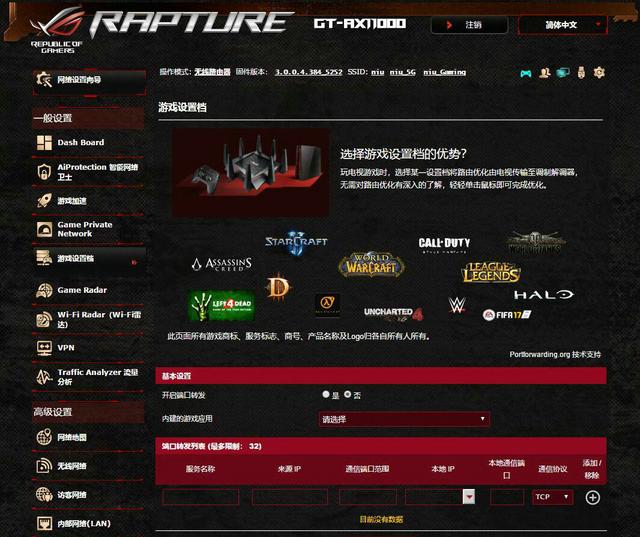Select 否 for 开启端口转发
The height and width of the screenshot is (537, 640).
pyautogui.click(x=347, y=394)
